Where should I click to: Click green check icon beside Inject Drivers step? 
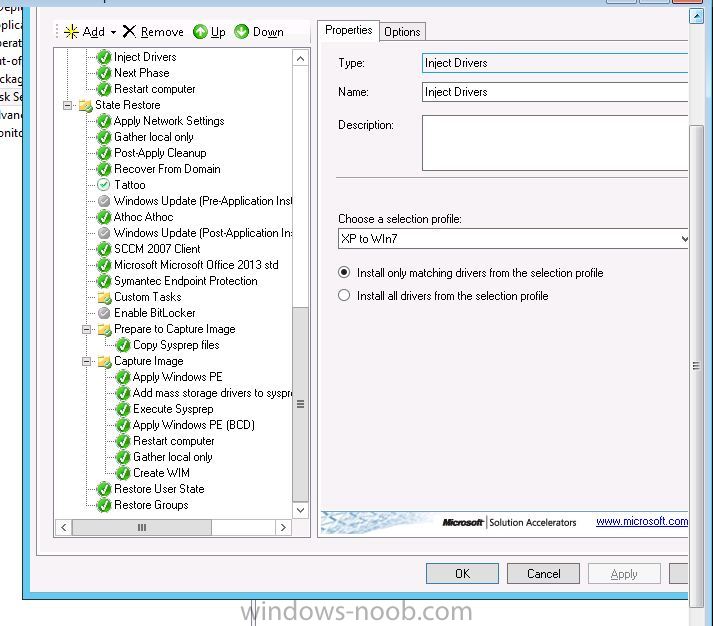(104, 57)
